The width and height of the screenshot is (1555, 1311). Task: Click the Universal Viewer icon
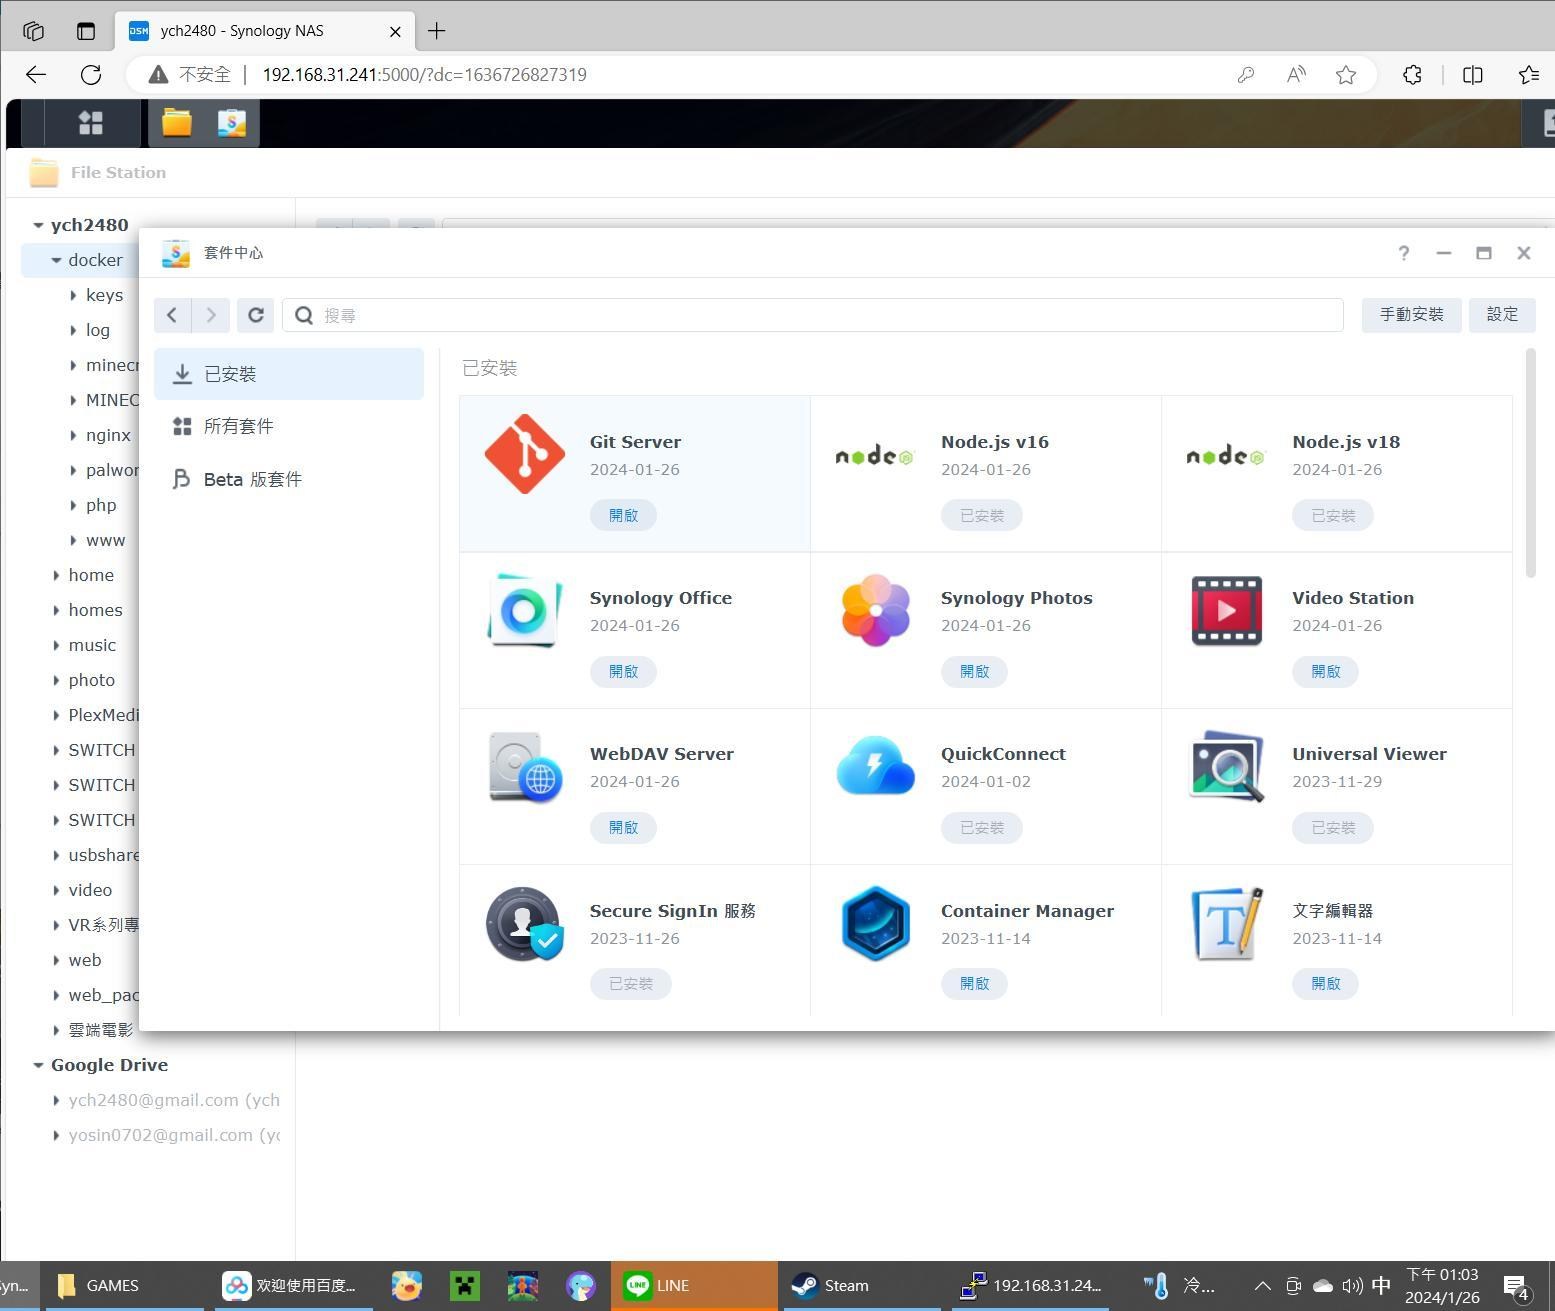click(x=1227, y=766)
